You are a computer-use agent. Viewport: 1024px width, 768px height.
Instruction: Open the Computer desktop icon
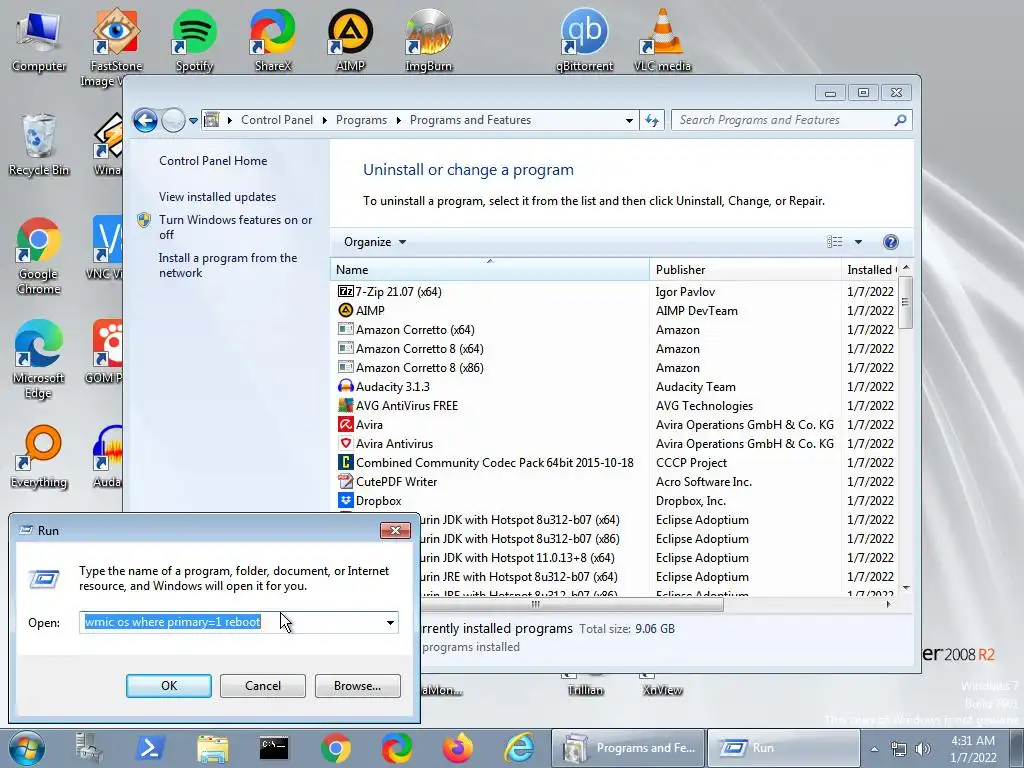(x=39, y=40)
